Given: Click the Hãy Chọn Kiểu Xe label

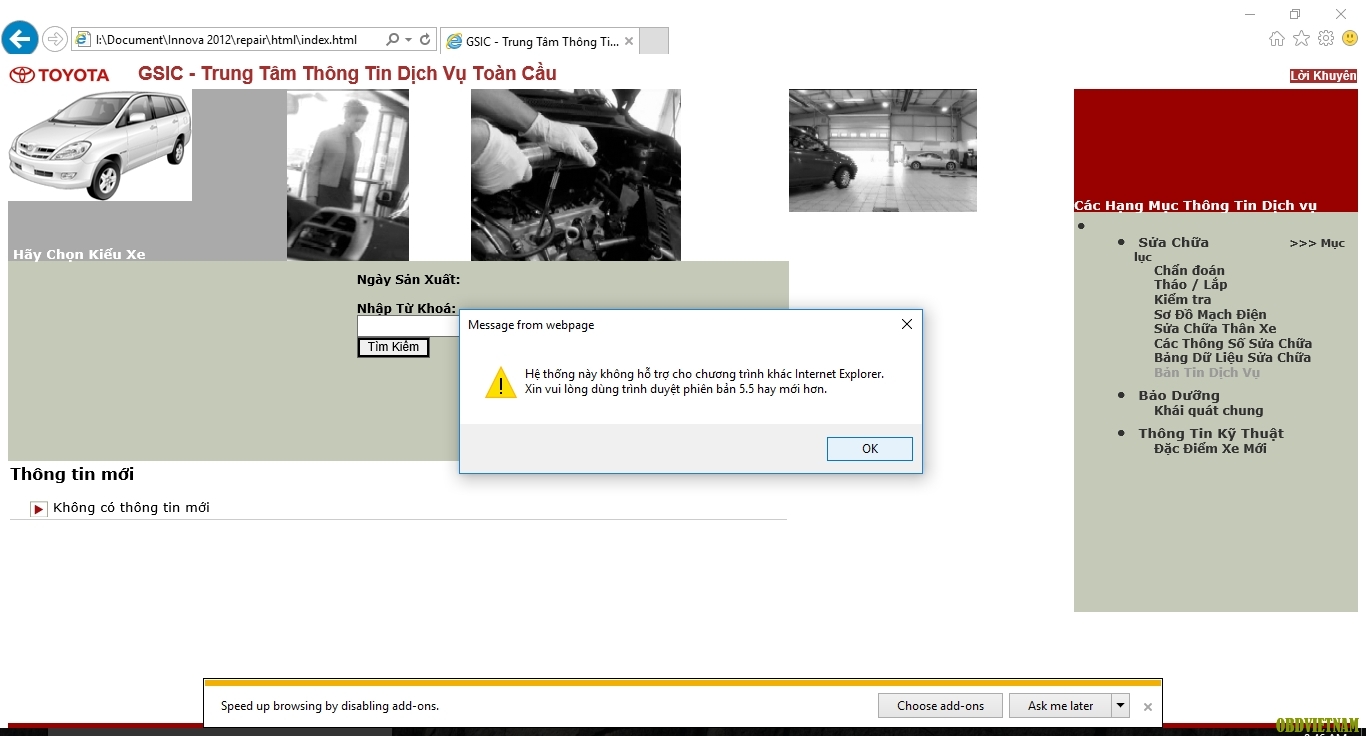Looking at the screenshot, I should pyautogui.click(x=79, y=254).
